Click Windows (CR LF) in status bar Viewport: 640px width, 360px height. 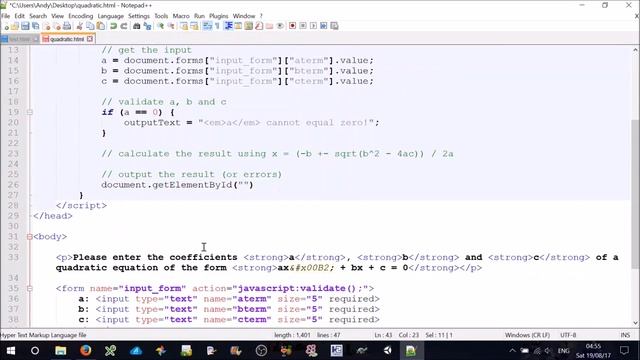[x=527, y=335]
